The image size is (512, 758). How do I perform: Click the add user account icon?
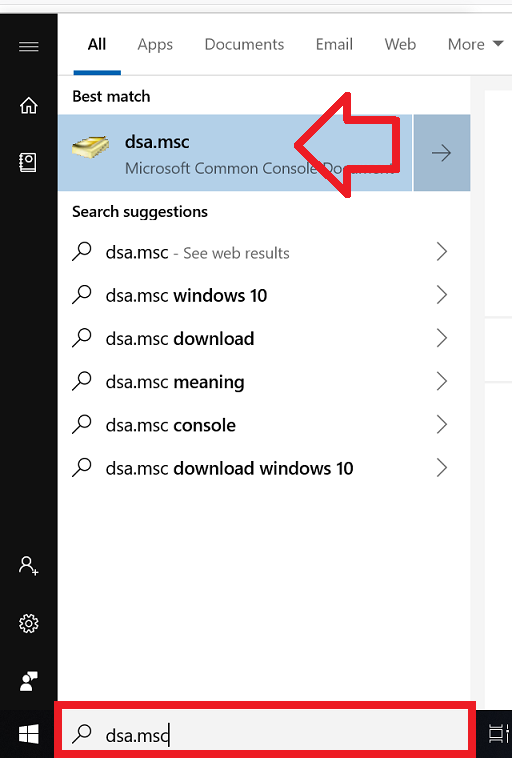[x=29, y=565]
